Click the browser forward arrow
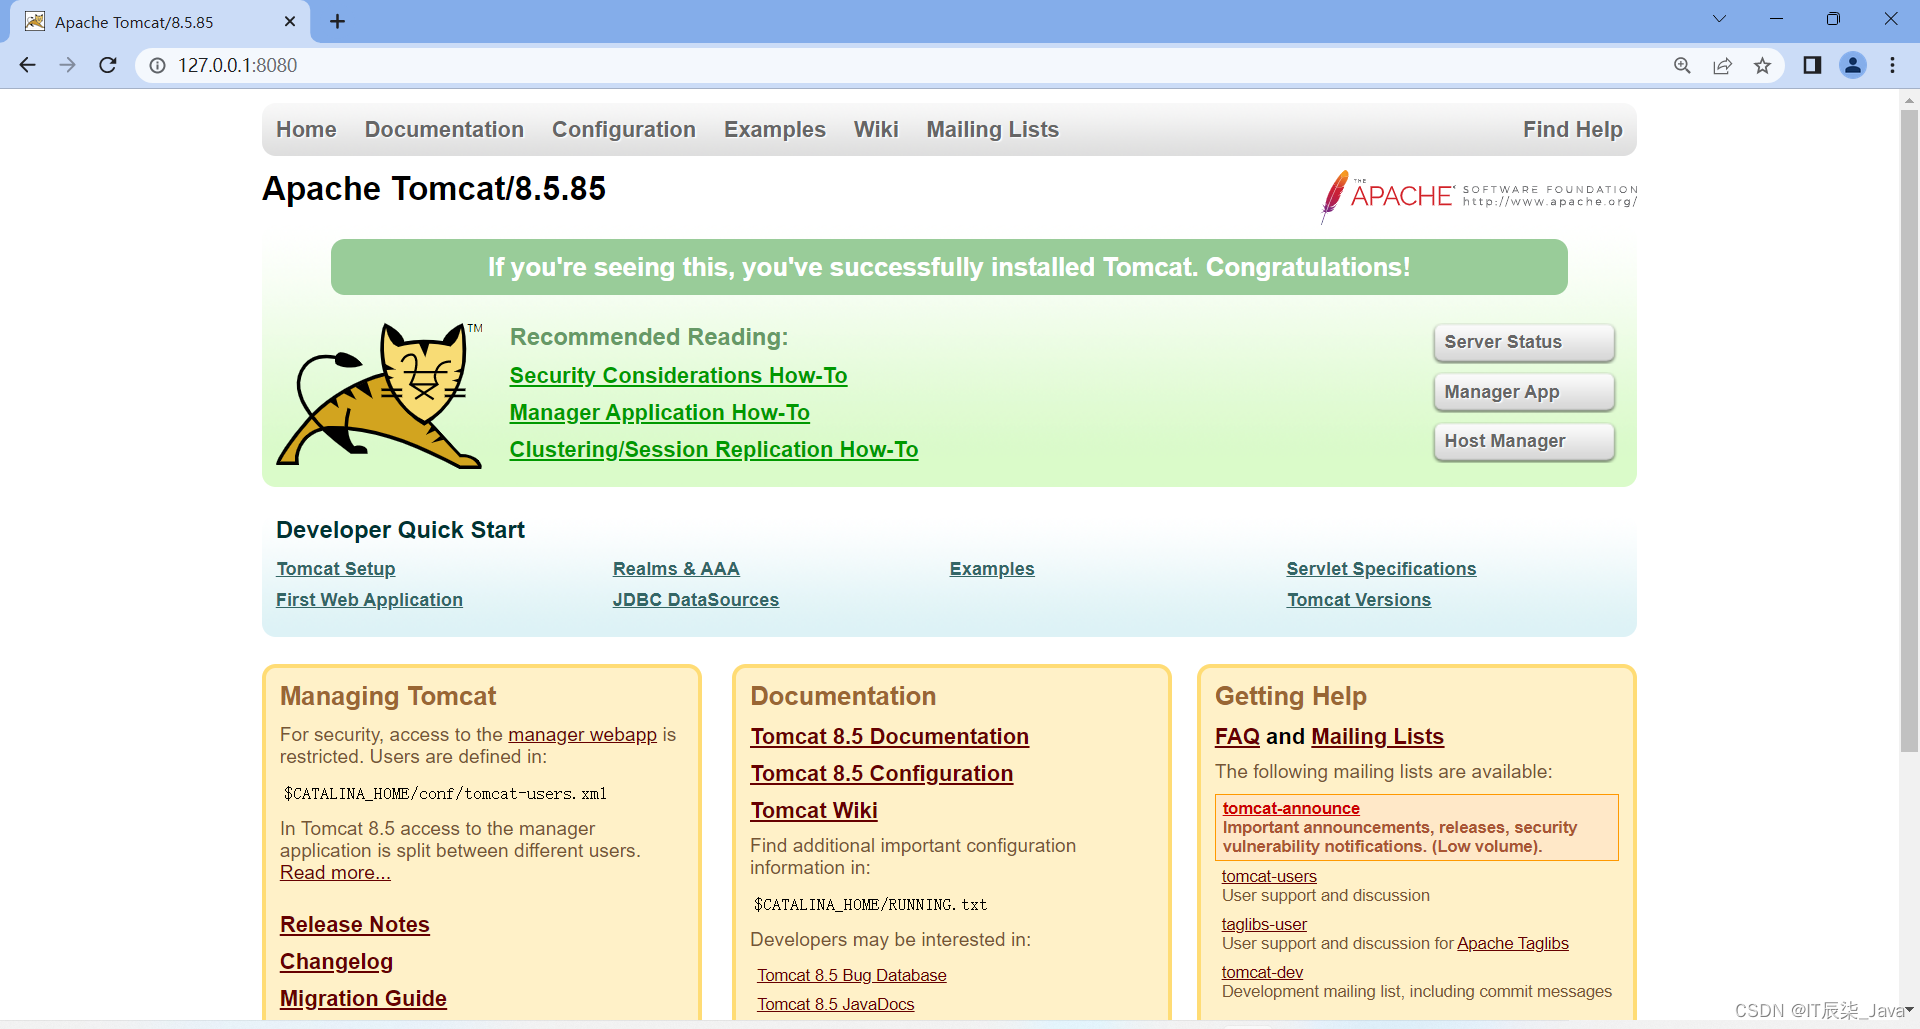Image resolution: width=1920 pixels, height=1029 pixels. [x=67, y=65]
